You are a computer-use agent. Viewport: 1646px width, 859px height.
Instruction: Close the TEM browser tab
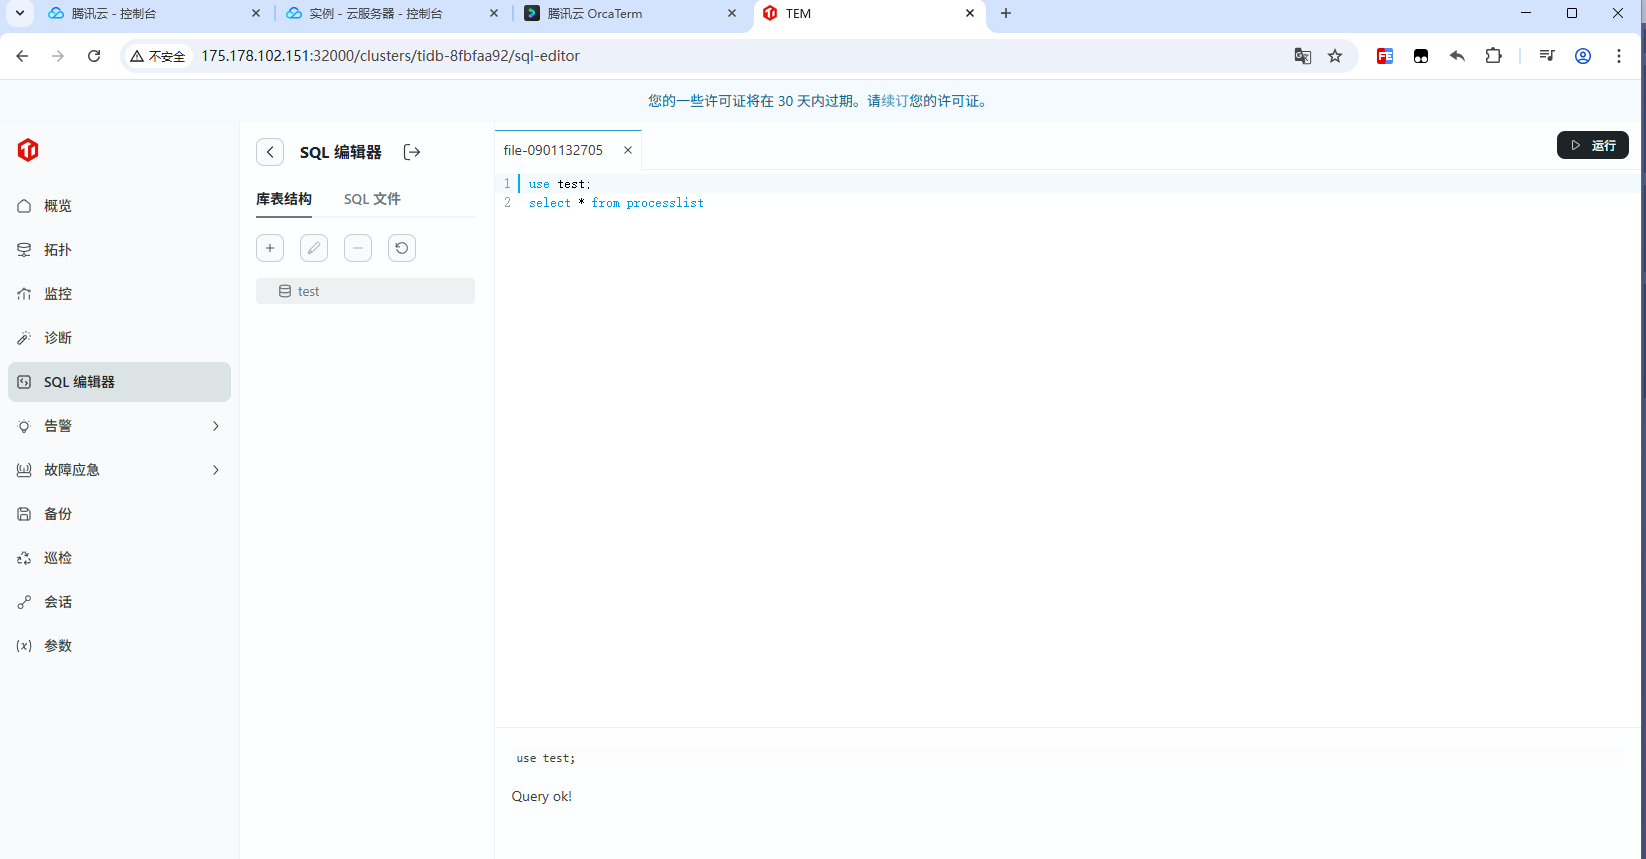970,14
